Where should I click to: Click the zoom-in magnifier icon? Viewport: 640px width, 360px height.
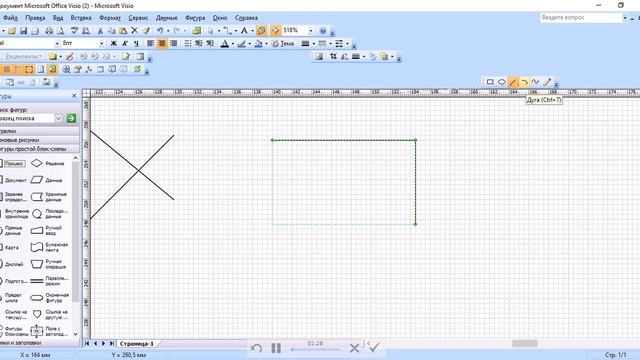[66, 69]
